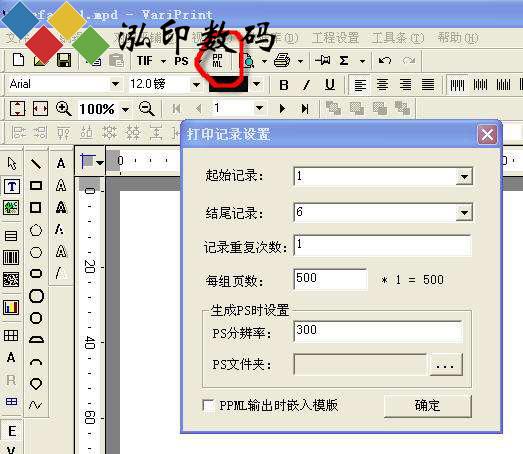Click the save diskette icon
The width and height of the screenshot is (523, 454).
[x=64, y=60]
